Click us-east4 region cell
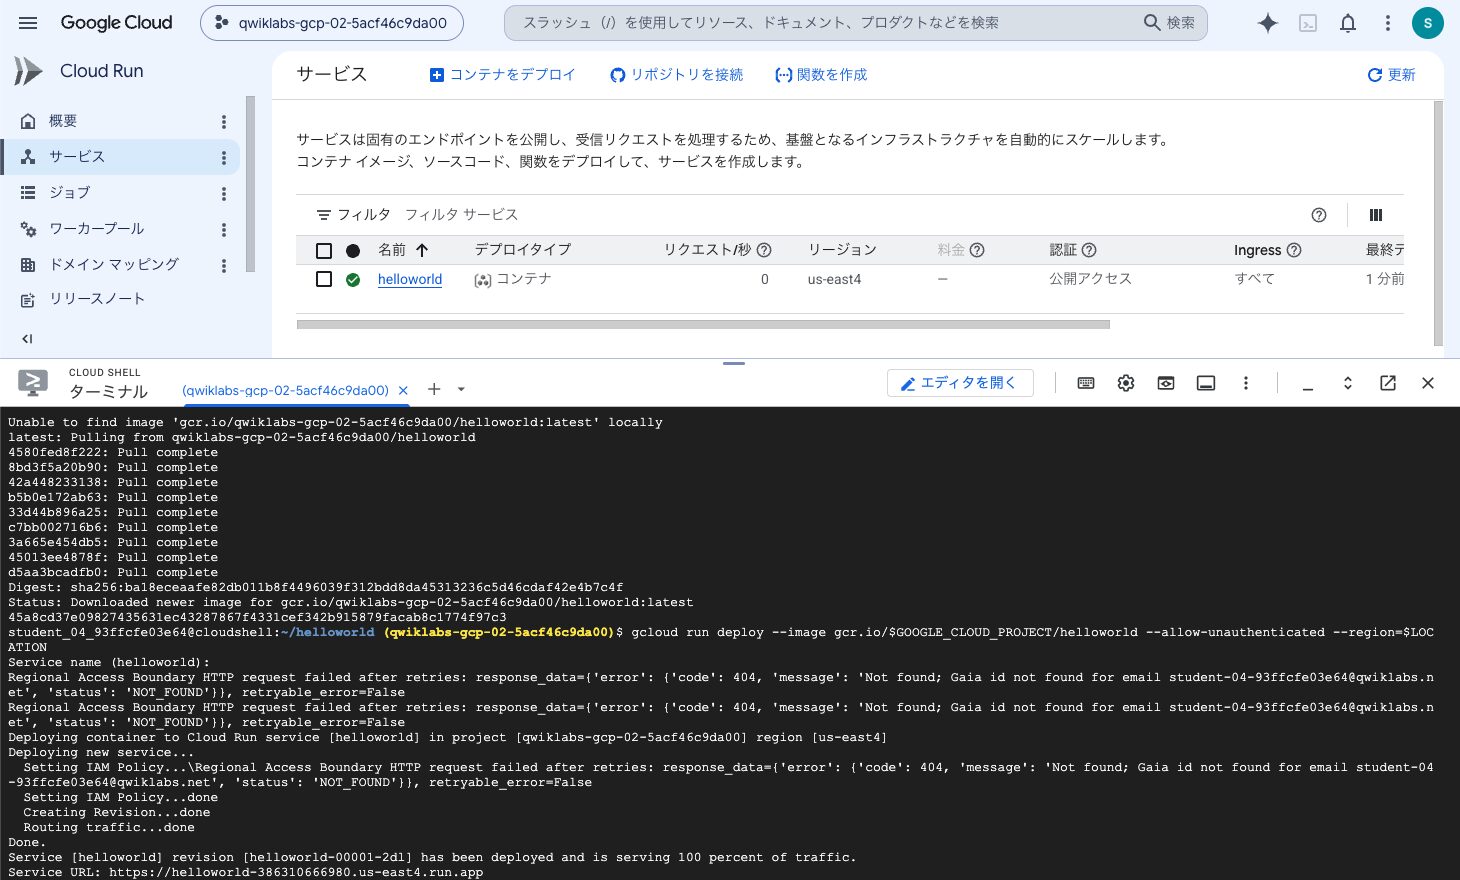1460x880 pixels. tap(834, 279)
